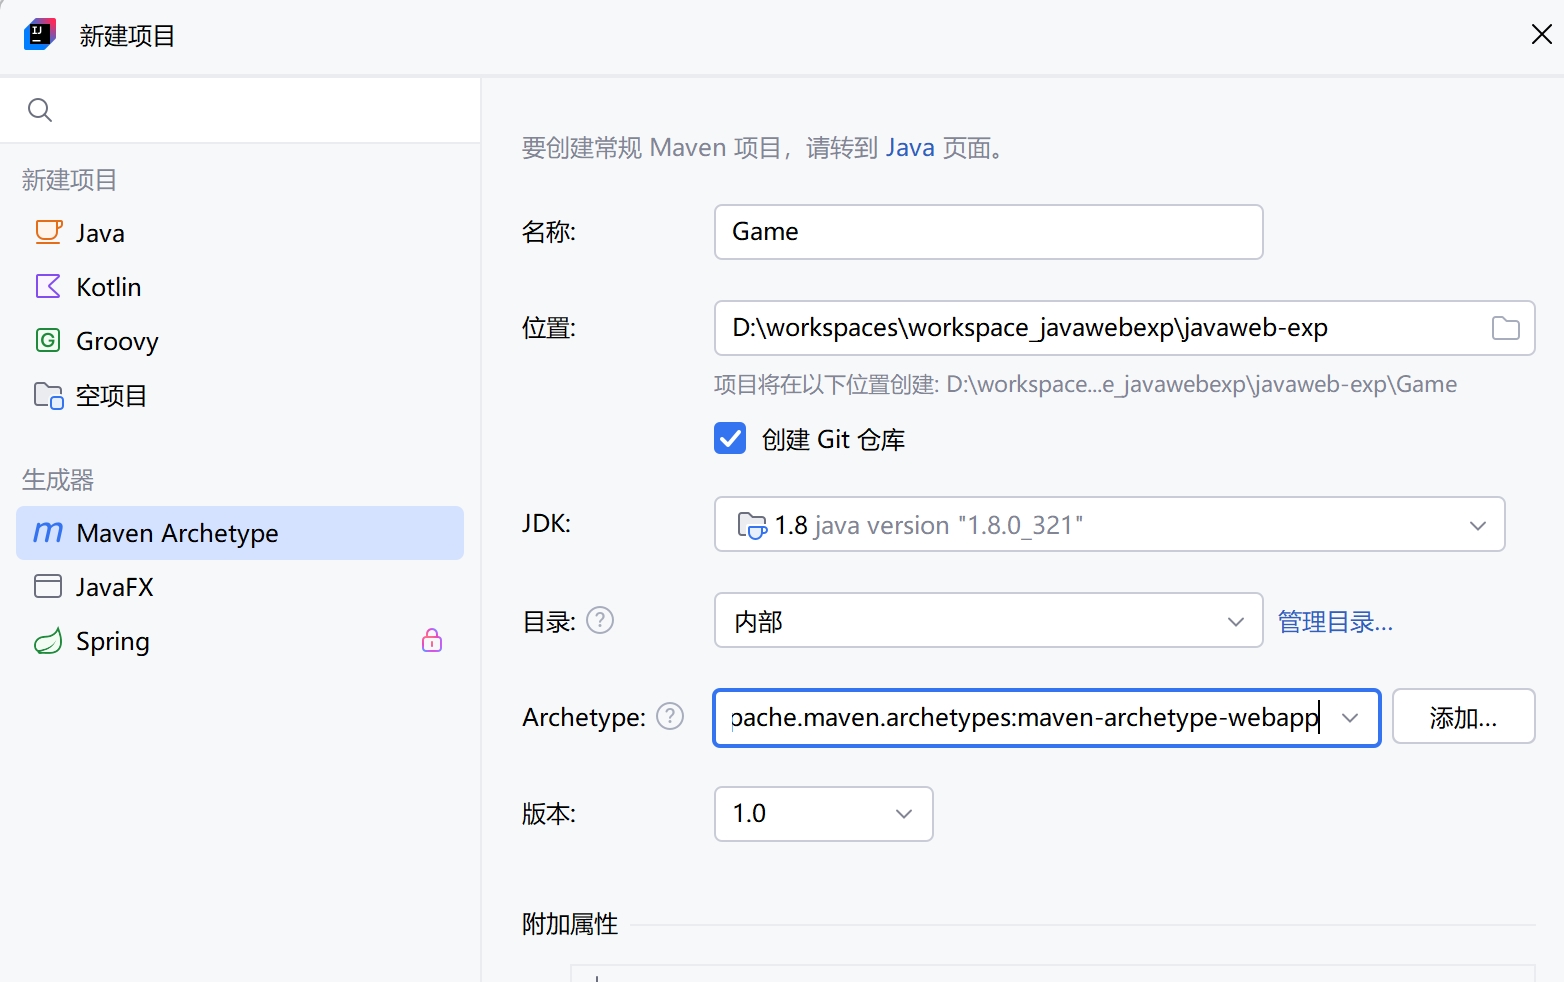This screenshot has width=1564, height=982.
Task: Select the Kotlin project type
Action: [x=108, y=287]
